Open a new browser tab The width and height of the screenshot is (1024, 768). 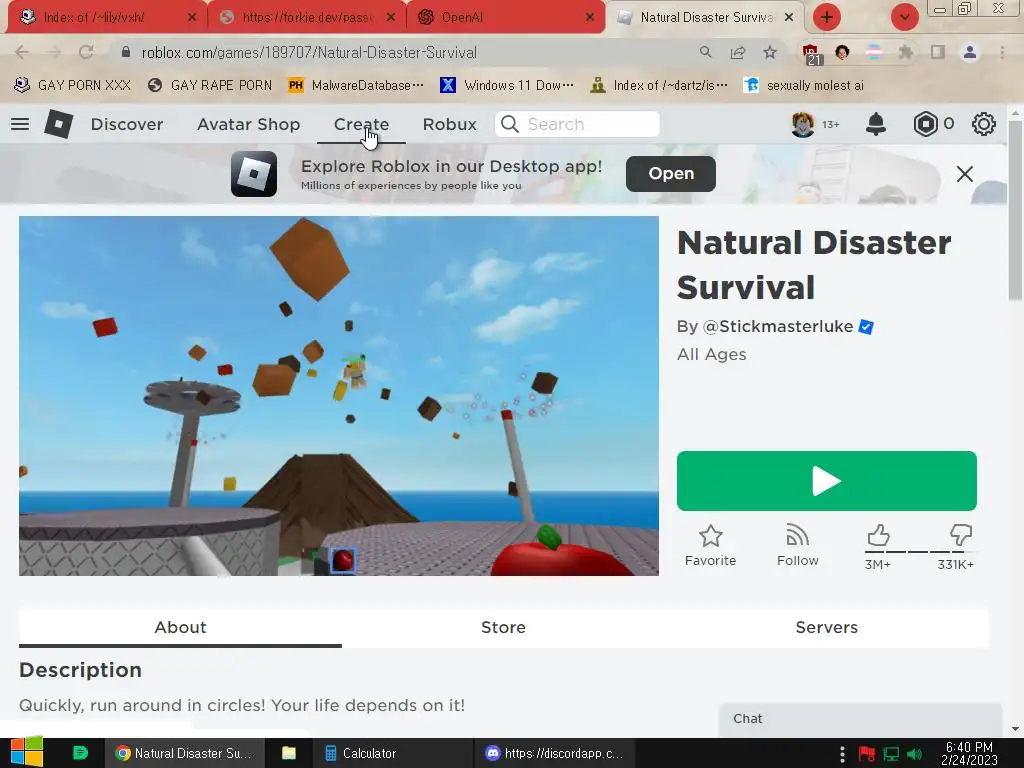827,17
